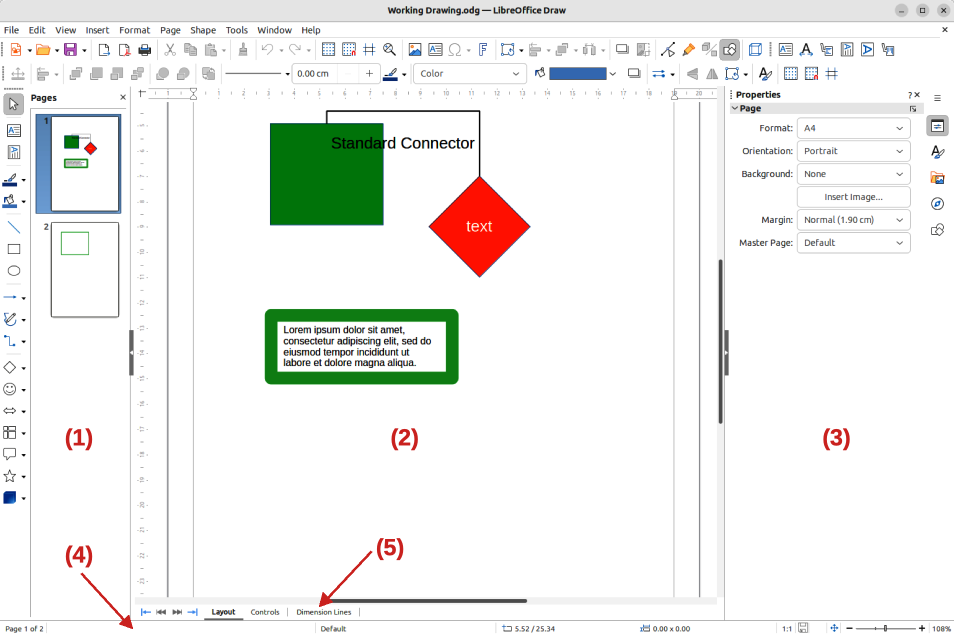
Task: Toggle Display Grid in standard toolbar
Action: click(329, 50)
